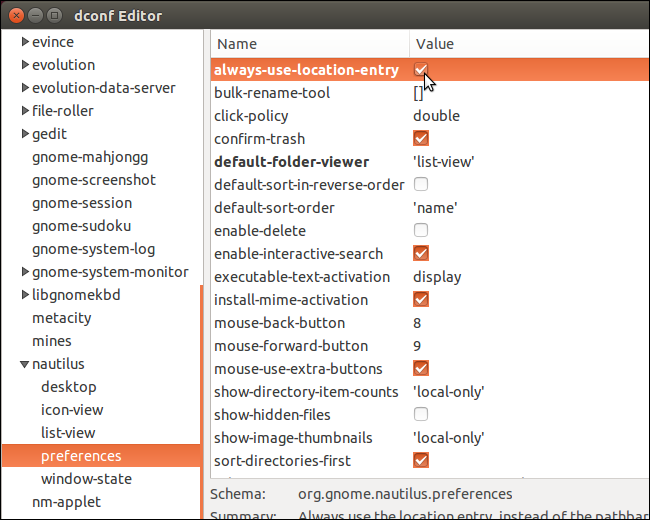Open list-view under nautilus in tree
This screenshot has height=520, width=650.
coord(68,433)
